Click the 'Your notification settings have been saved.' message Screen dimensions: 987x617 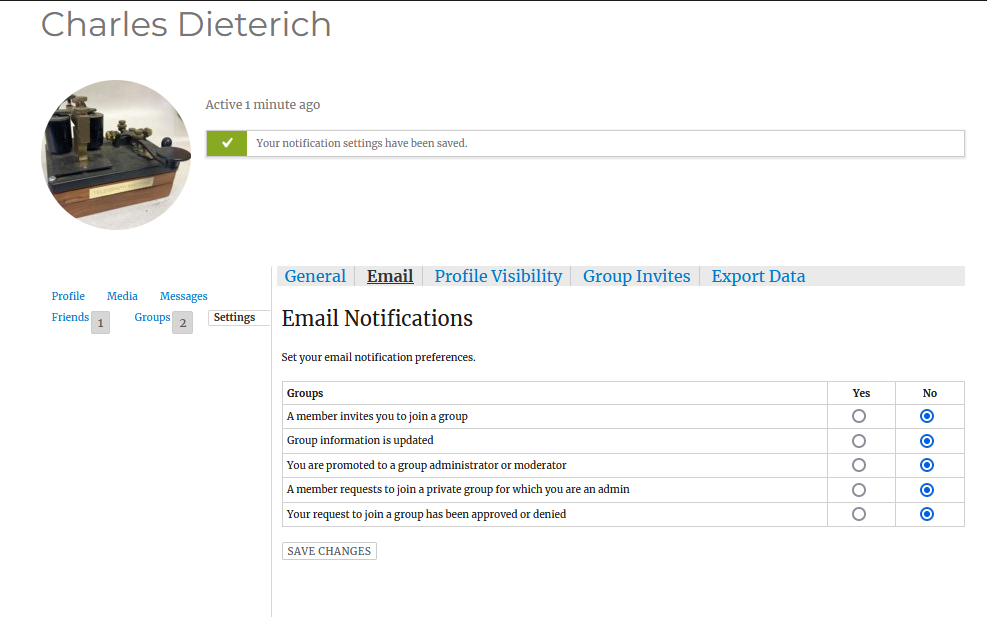(x=361, y=144)
